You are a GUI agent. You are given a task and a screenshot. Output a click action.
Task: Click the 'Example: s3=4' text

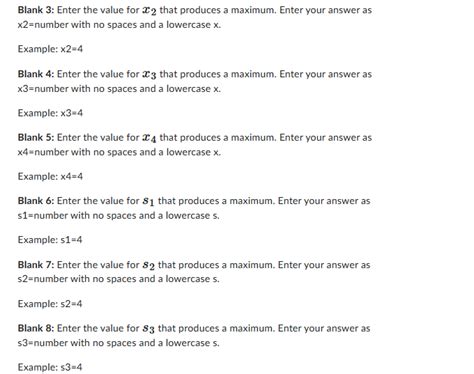[x=50, y=367]
